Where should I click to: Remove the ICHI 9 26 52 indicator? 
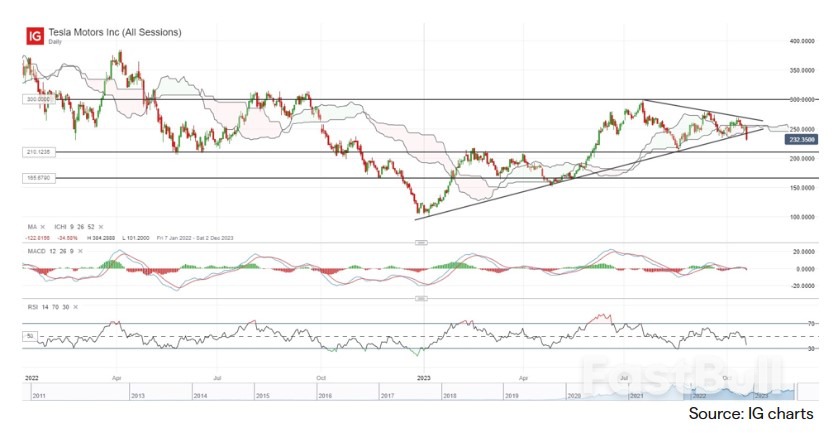click(x=101, y=227)
